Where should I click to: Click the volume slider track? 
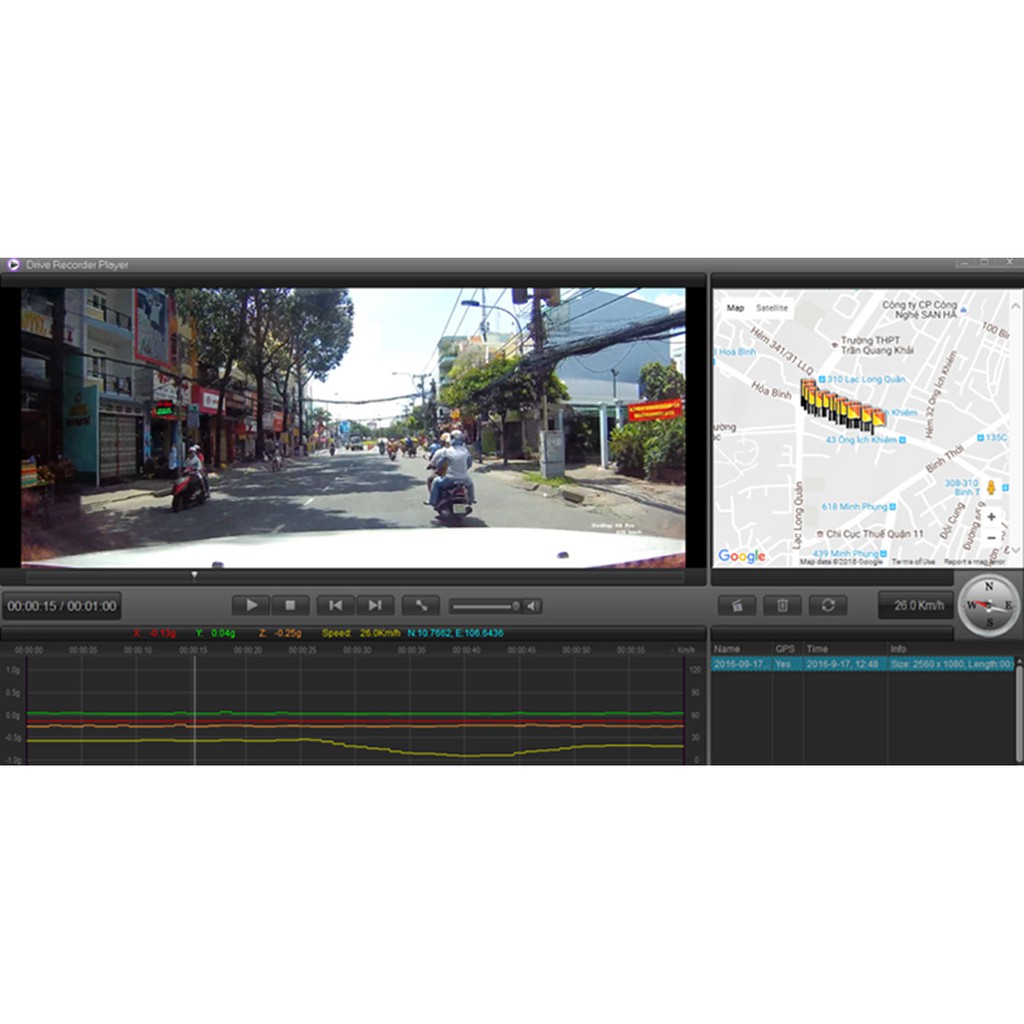(x=483, y=605)
